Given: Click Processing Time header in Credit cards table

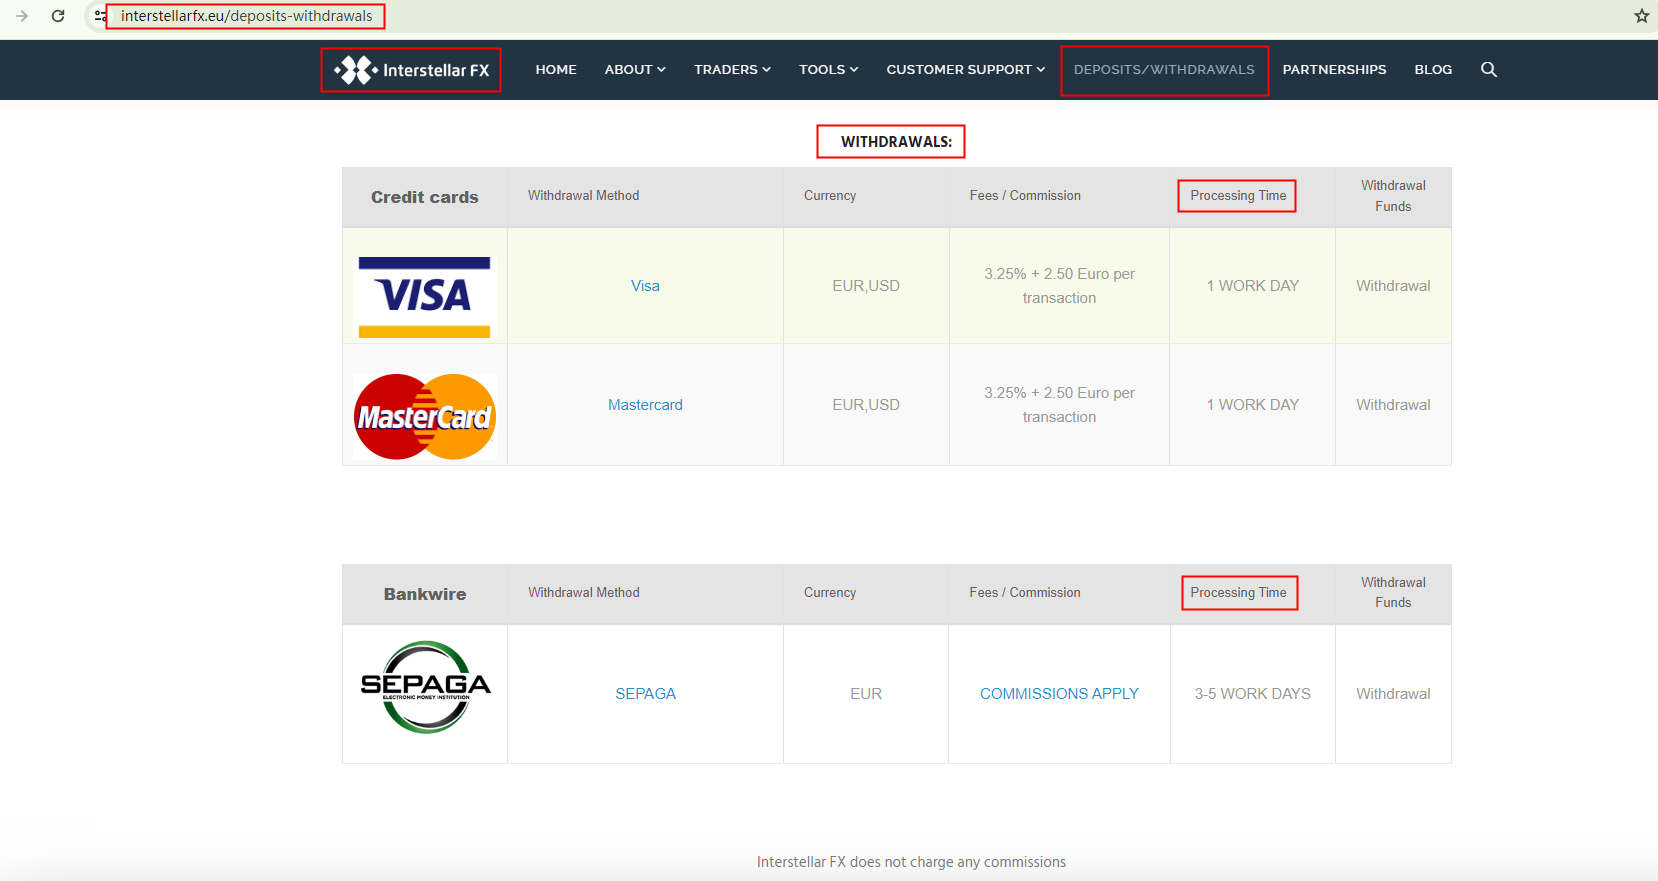Looking at the screenshot, I should [x=1238, y=196].
